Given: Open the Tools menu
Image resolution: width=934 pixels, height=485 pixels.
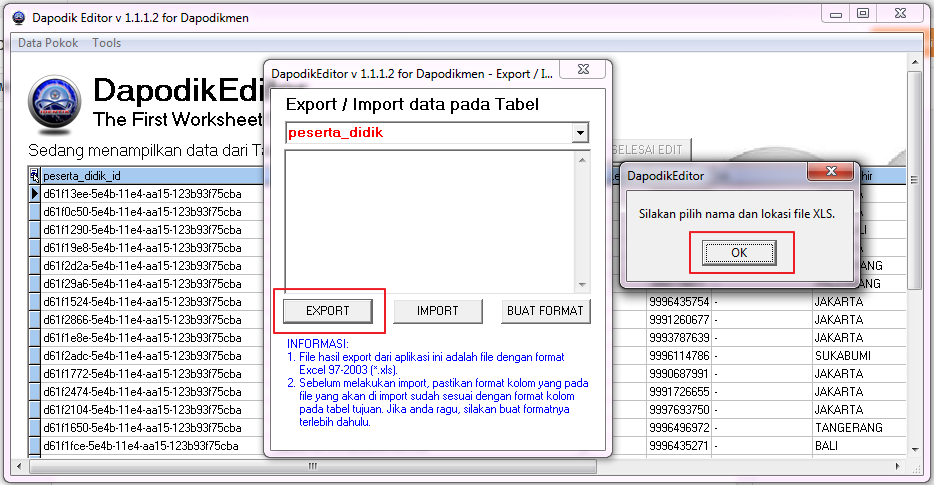Looking at the screenshot, I should pyautogui.click(x=107, y=43).
